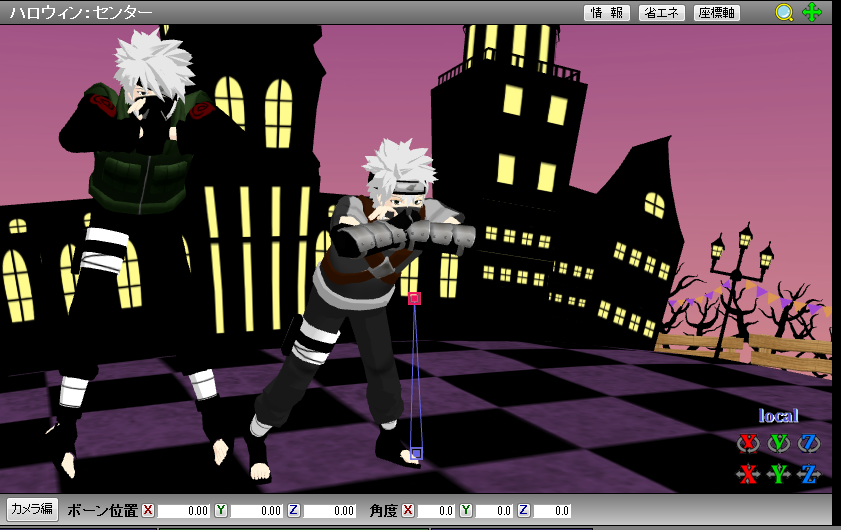The width and height of the screenshot is (841, 530).
Task: Focus the angle X value field
Action: pyautogui.click(x=436, y=511)
